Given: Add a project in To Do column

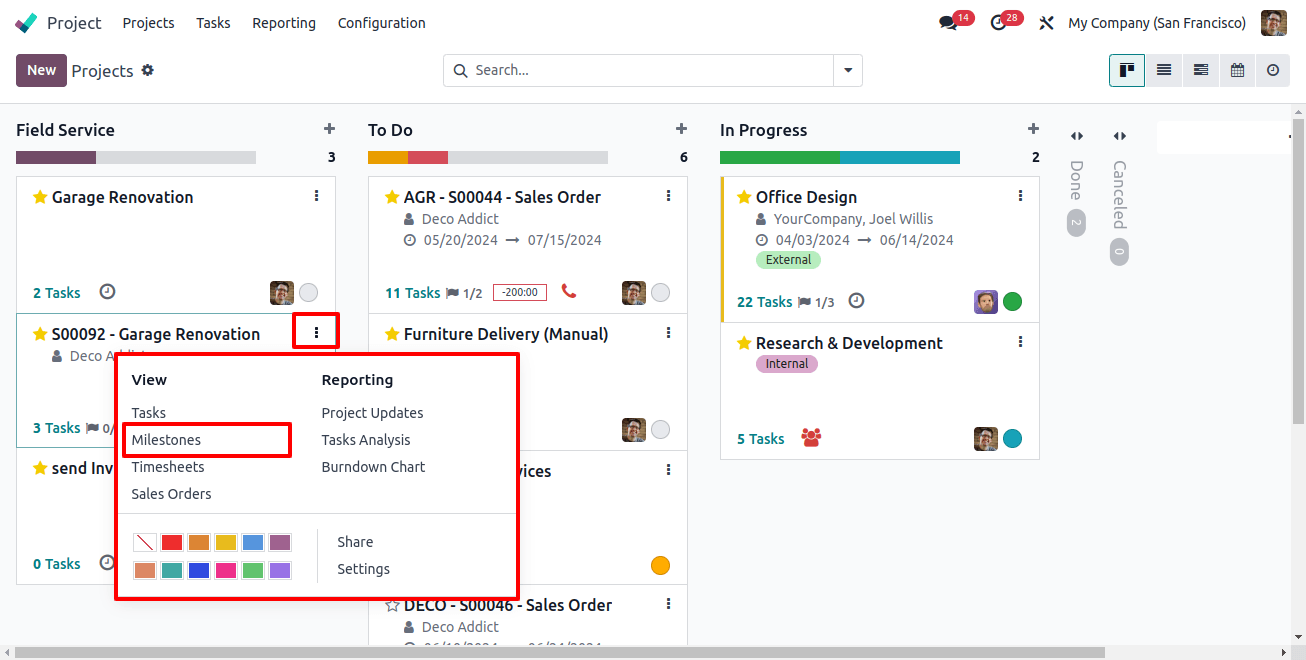Looking at the screenshot, I should (681, 129).
